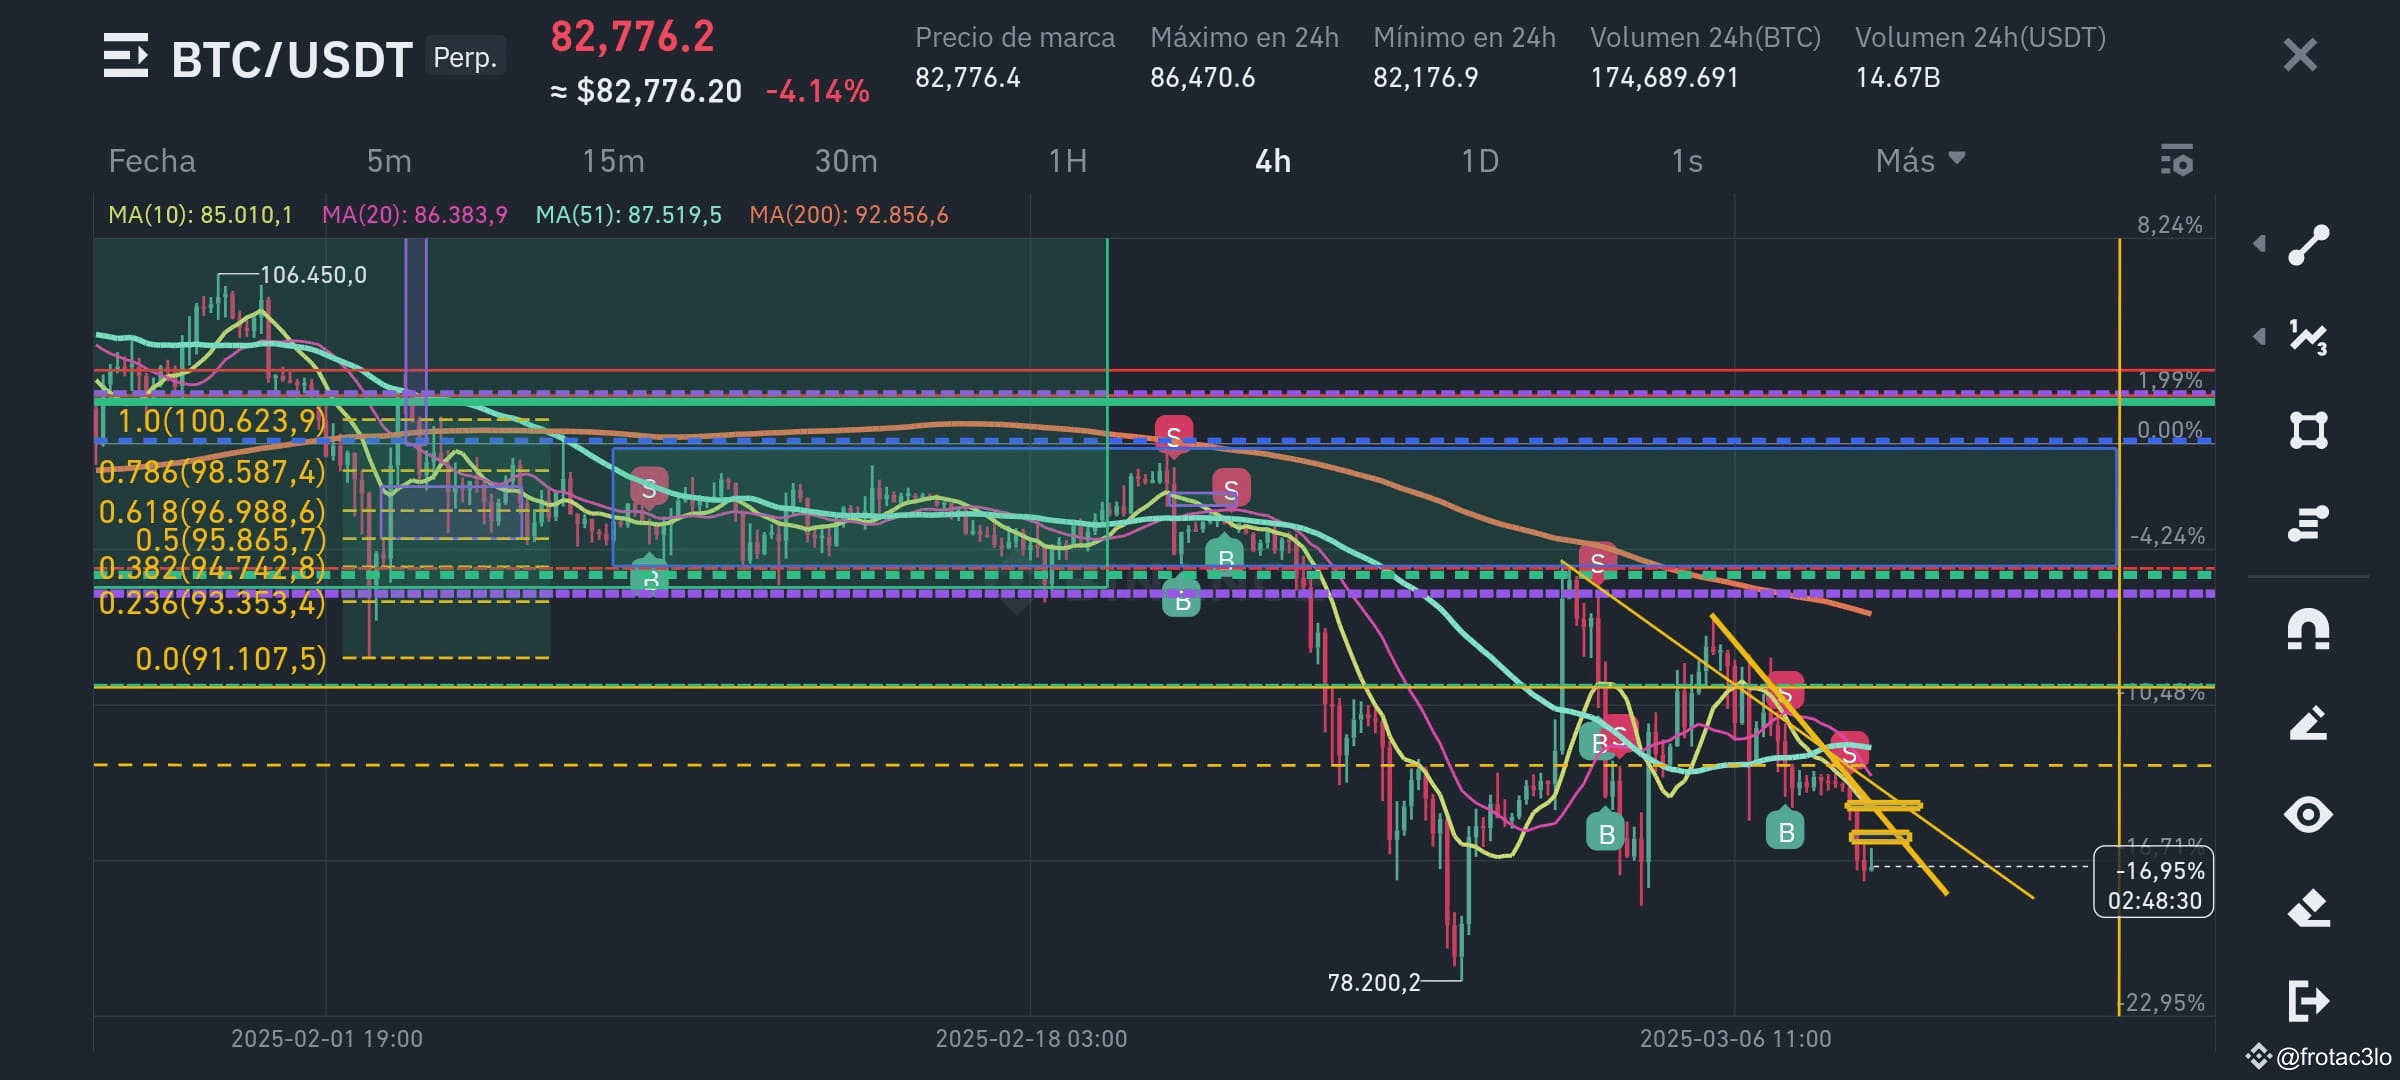2400x1080 pixels.
Task: Exit drawing toolbar with the exit icon
Action: 2308,1000
